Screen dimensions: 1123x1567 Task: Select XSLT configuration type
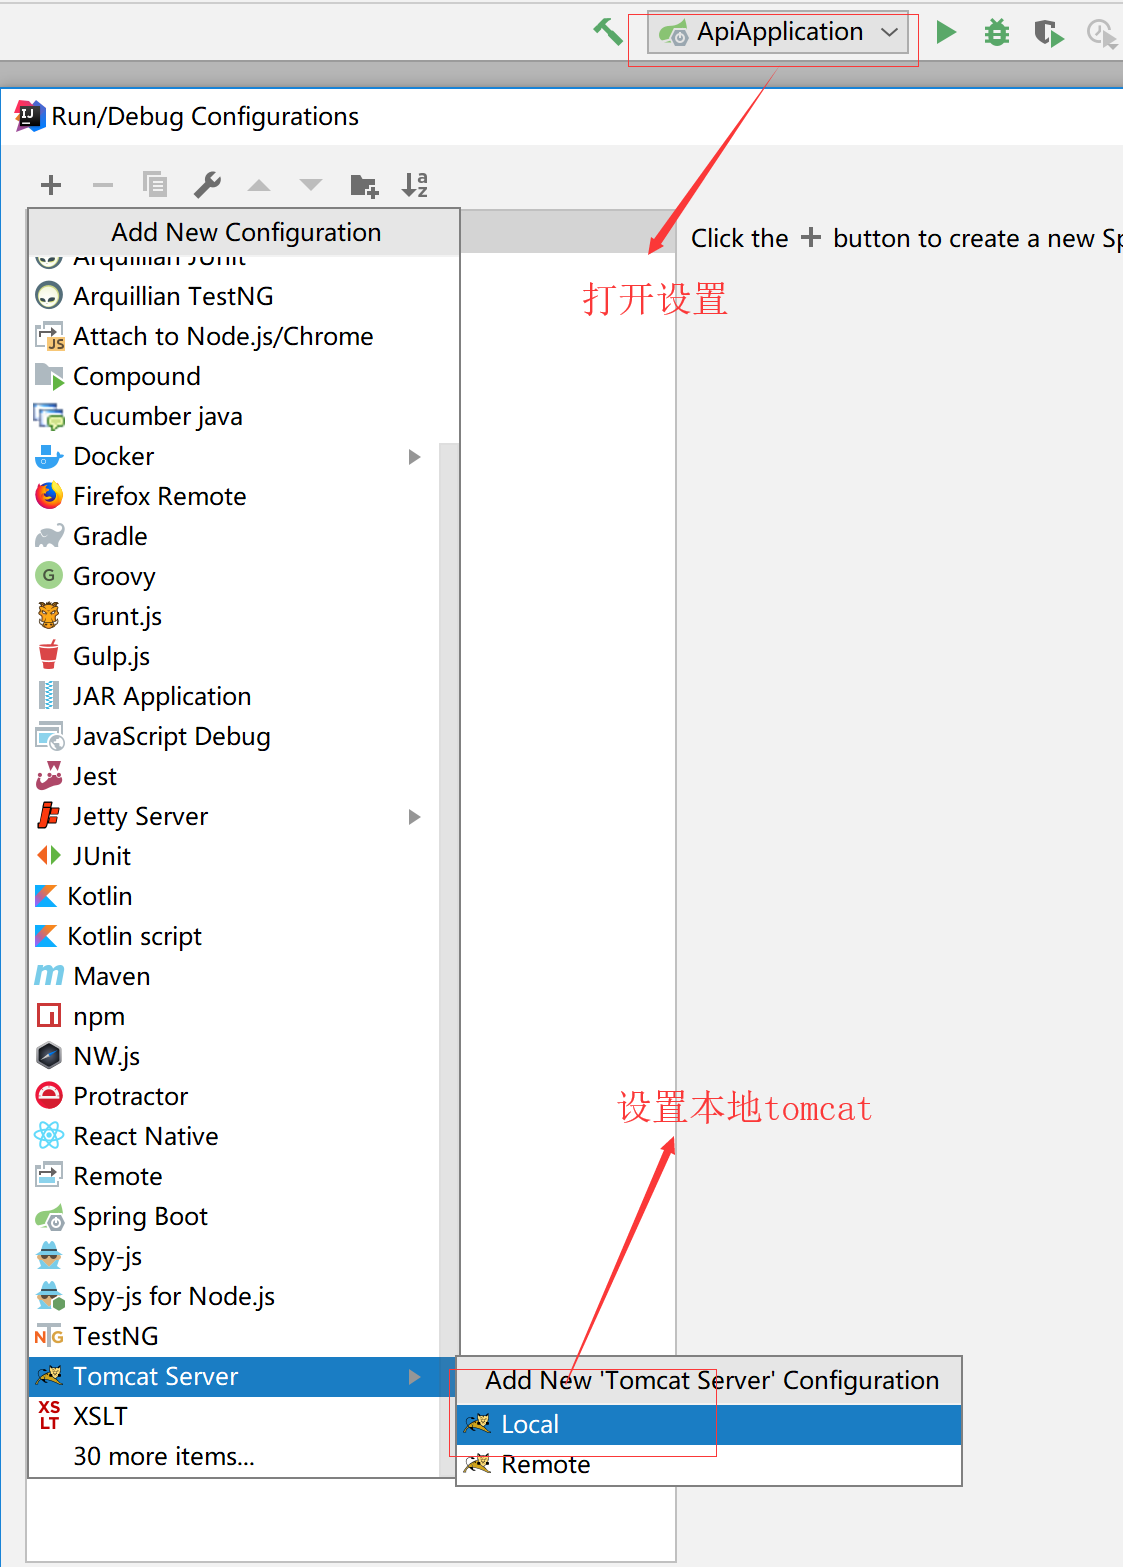(234, 1416)
